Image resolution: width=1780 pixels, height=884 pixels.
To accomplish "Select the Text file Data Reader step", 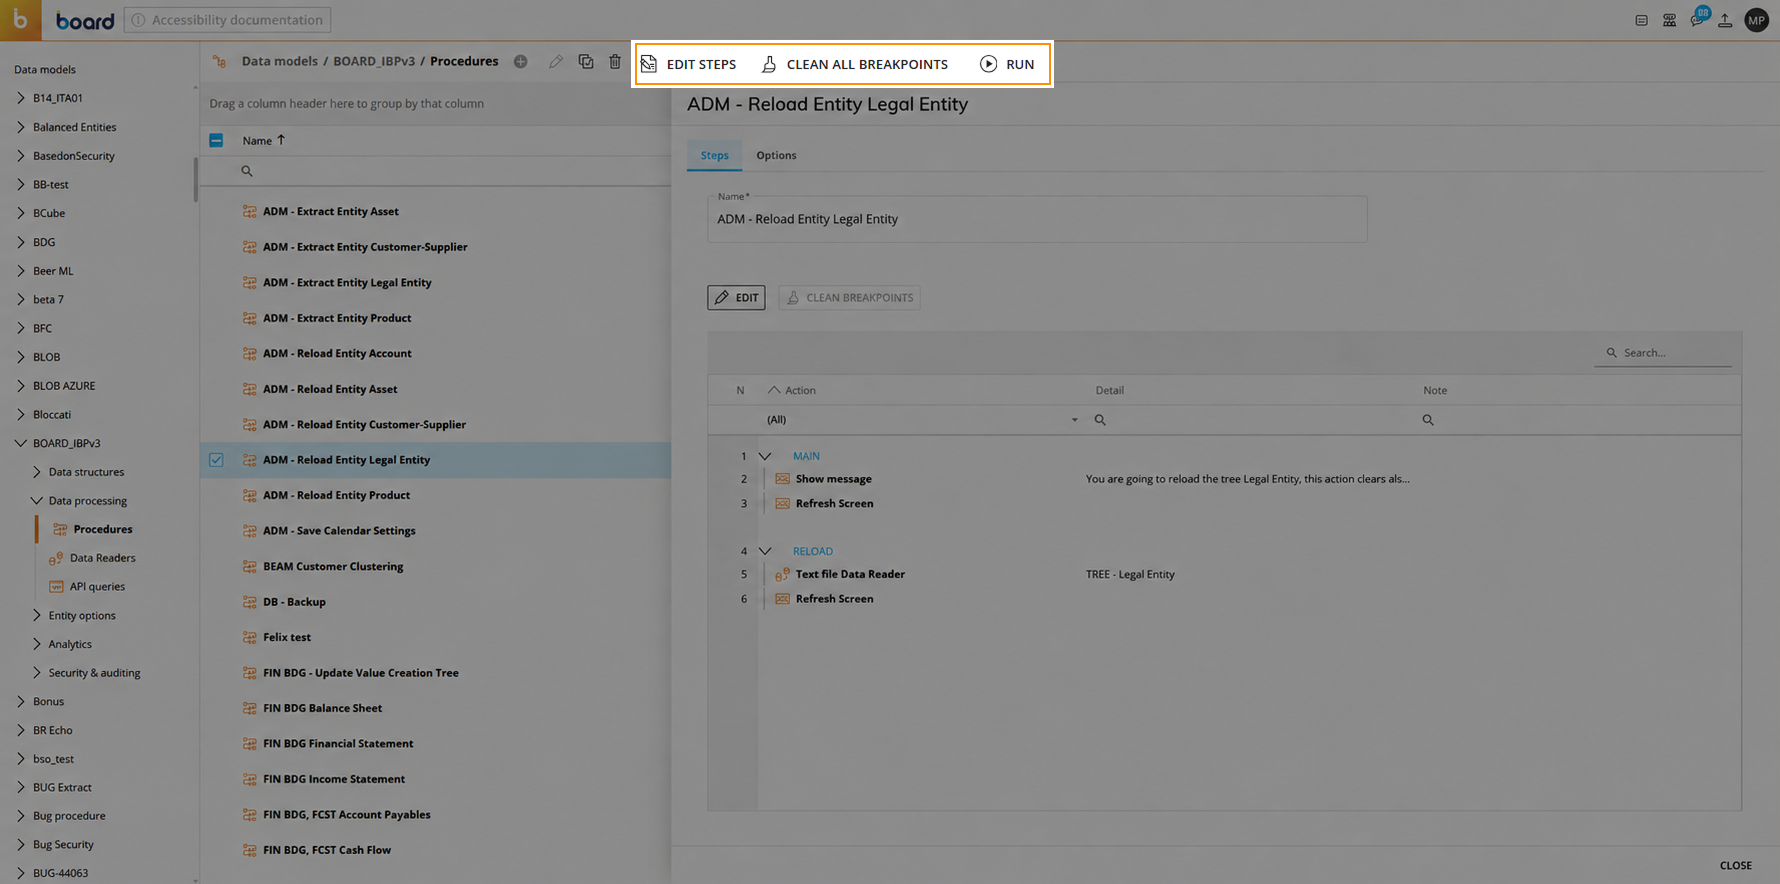I will [x=850, y=574].
